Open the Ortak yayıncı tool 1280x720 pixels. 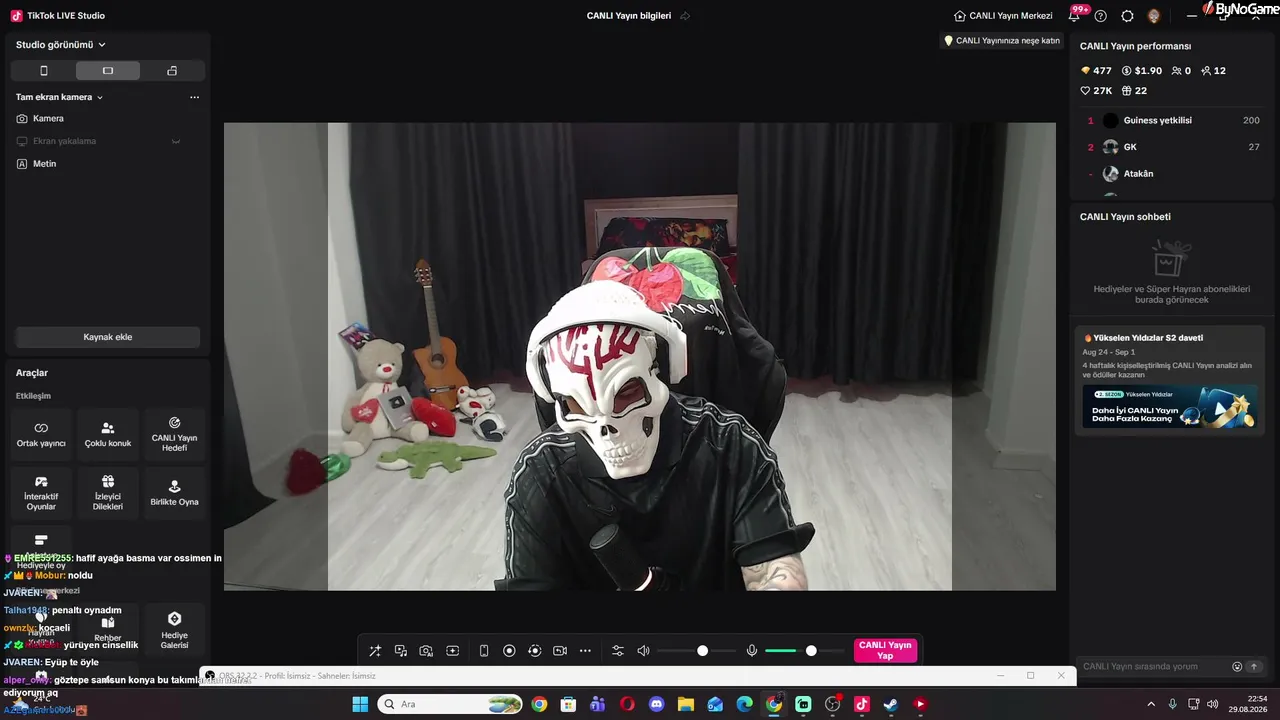41,435
